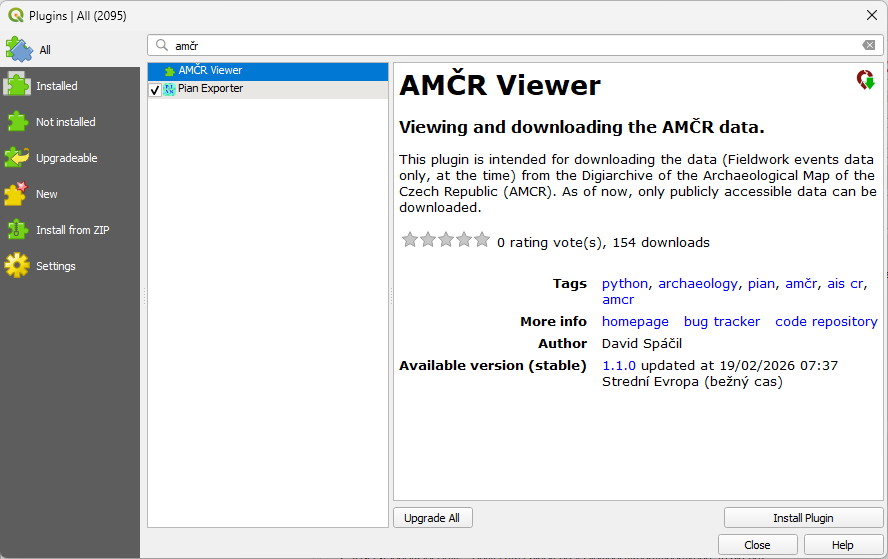Click the Not installed puzzle icon
Screen dimensions: 888x559
point(18,122)
